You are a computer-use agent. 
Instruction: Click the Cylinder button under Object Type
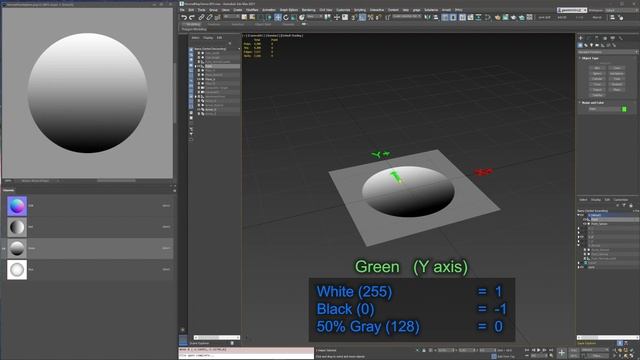pos(597,79)
